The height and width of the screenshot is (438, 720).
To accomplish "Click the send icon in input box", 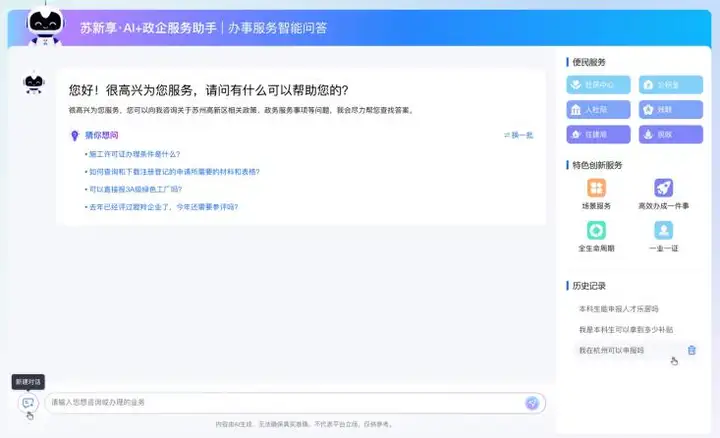I will click(532, 403).
